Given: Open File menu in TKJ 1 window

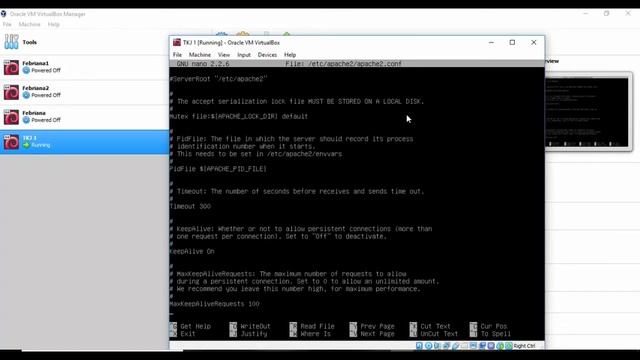Looking at the screenshot, I should point(177,55).
